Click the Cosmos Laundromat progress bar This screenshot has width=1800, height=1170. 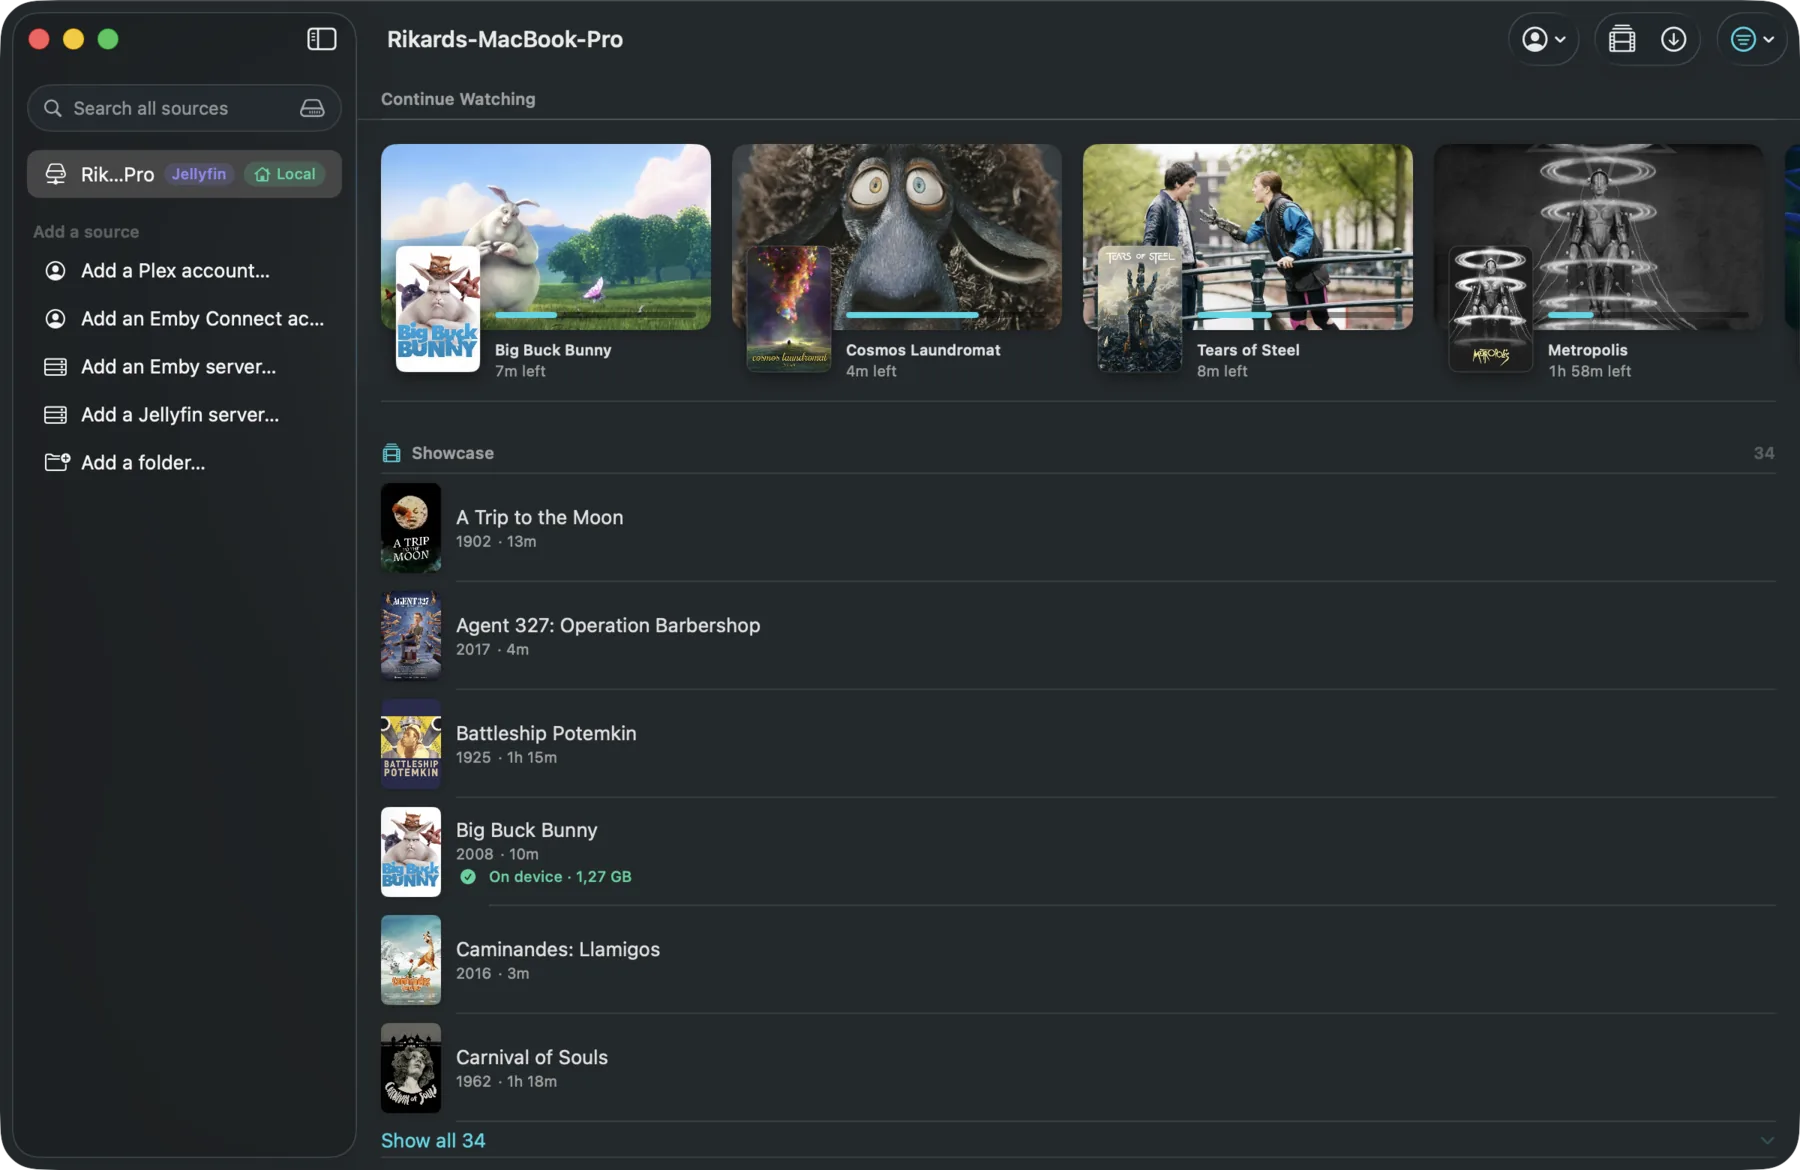tap(946, 315)
